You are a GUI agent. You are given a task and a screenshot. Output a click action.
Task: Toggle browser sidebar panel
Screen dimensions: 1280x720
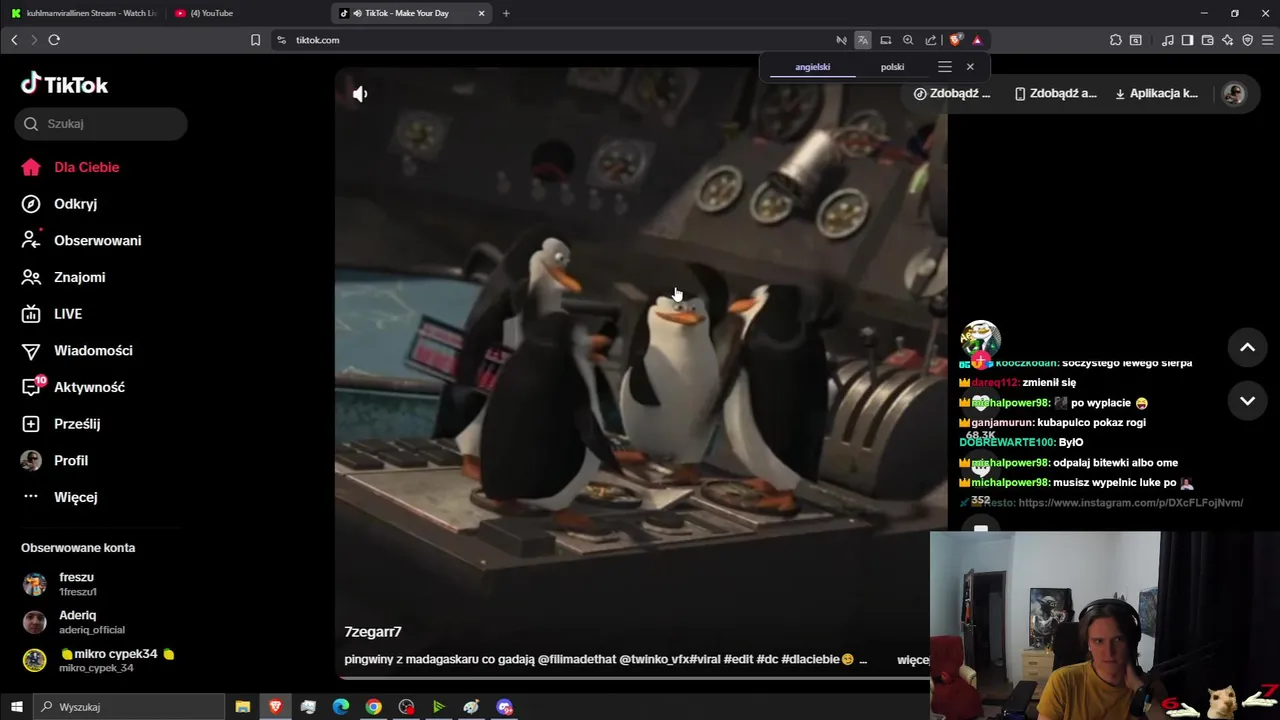1187,40
